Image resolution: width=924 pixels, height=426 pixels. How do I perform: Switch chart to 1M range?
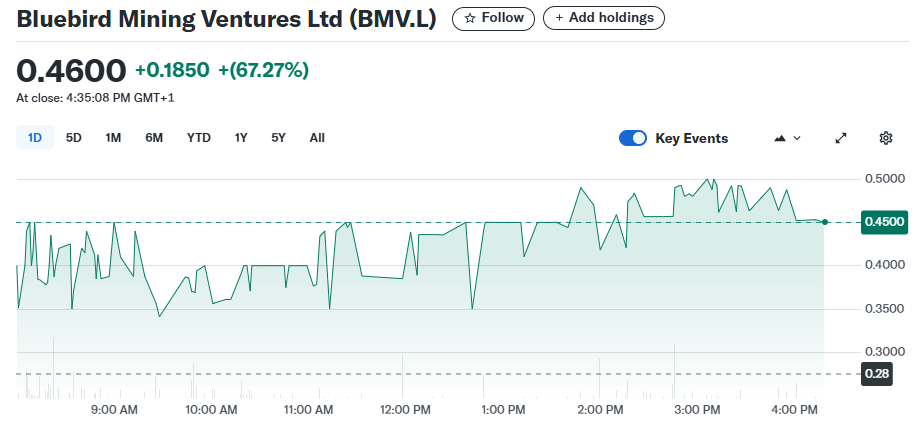pos(113,138)
